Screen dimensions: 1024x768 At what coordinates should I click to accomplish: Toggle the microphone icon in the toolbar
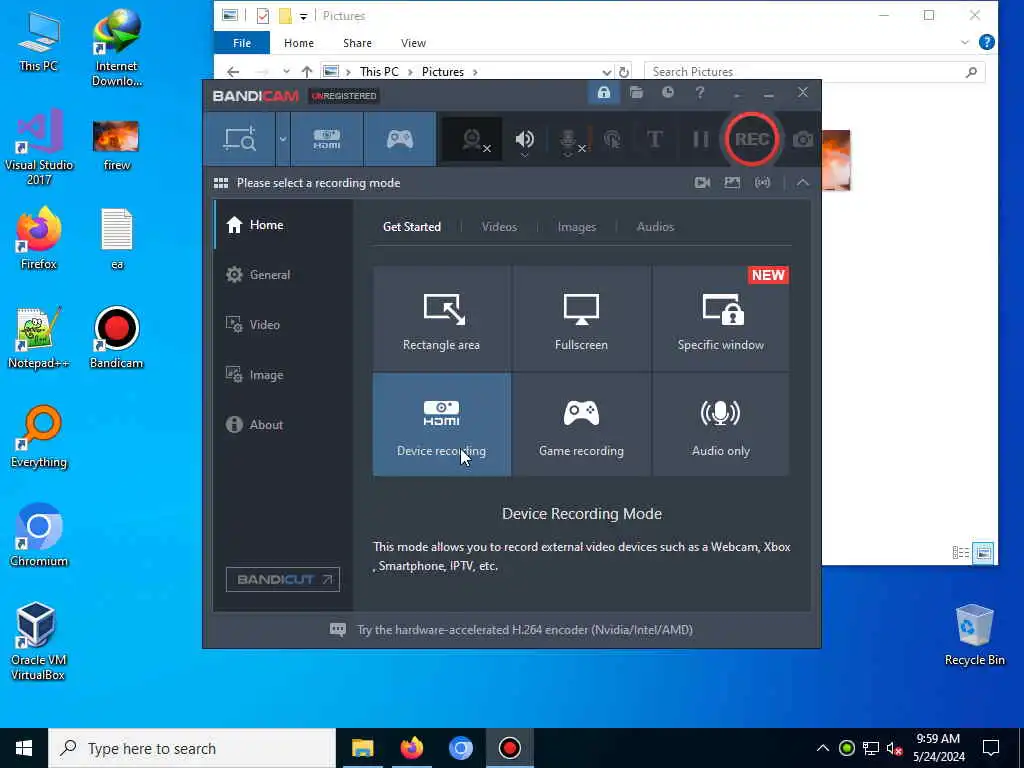(x=569, y=140)
